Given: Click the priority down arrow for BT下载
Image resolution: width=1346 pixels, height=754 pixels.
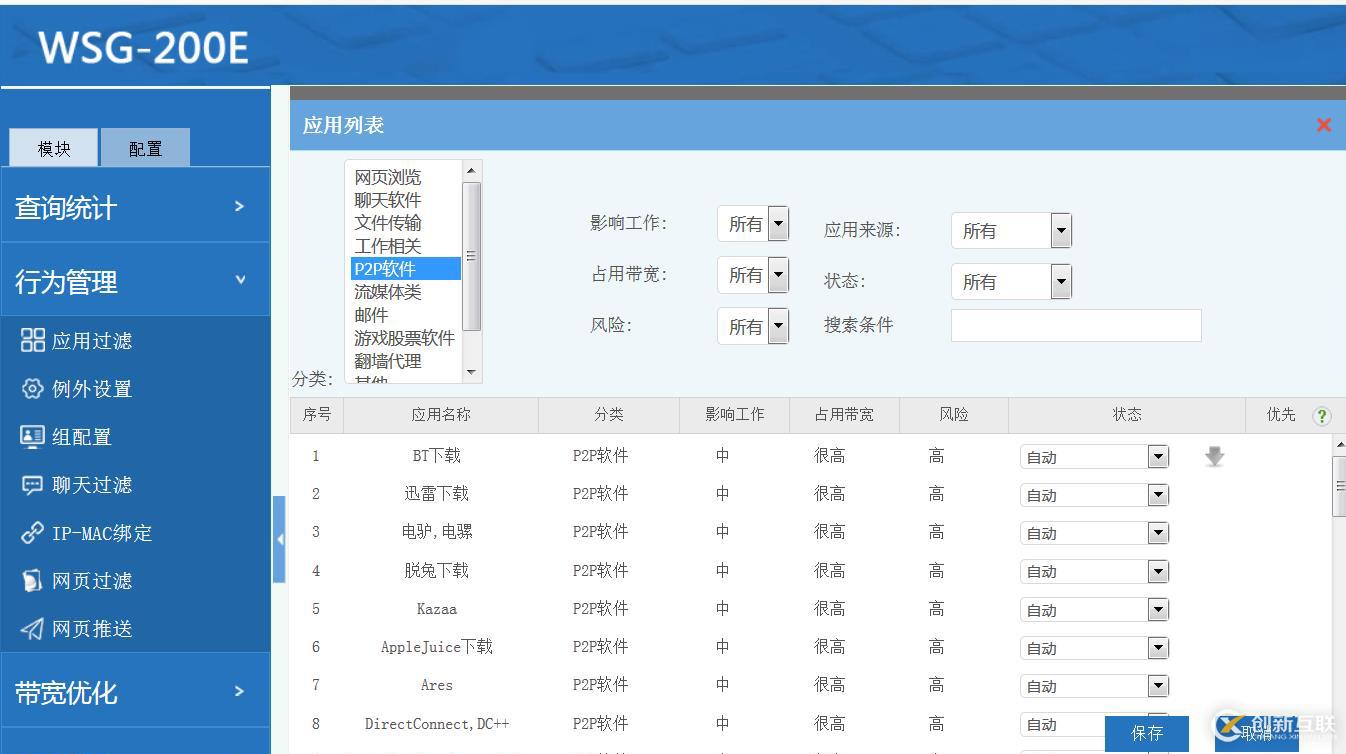Looking at the screenshot, I should [x=1214, y=457].
